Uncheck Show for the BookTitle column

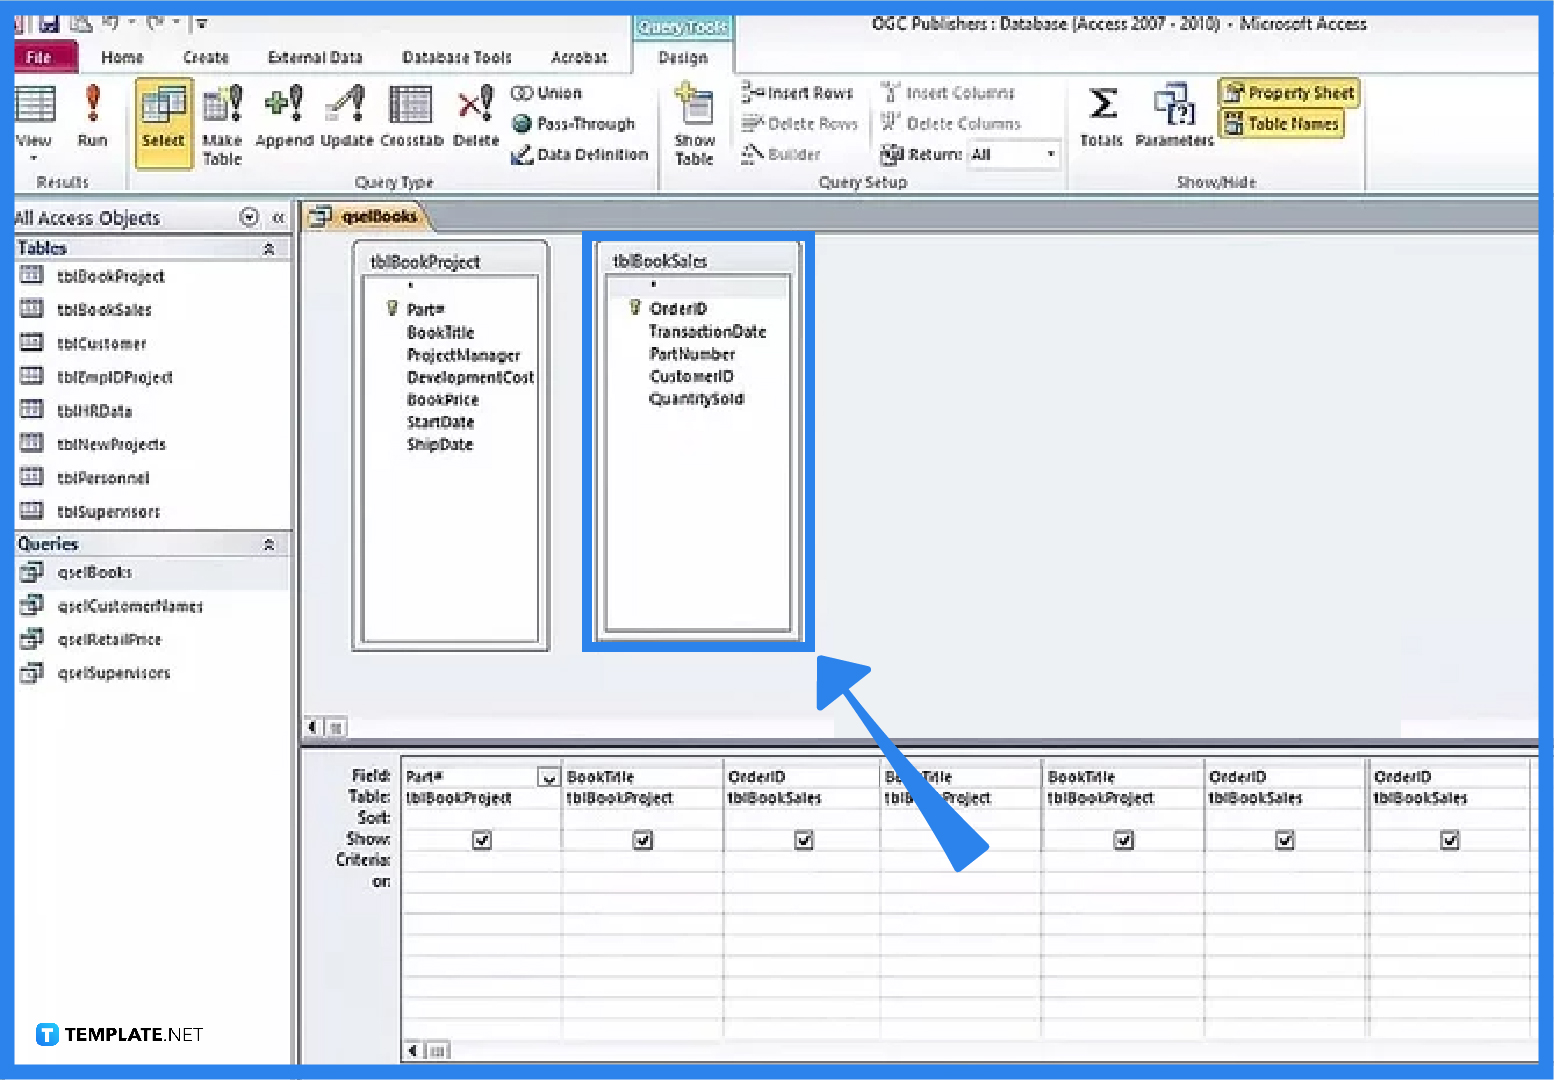pos(643,840)
